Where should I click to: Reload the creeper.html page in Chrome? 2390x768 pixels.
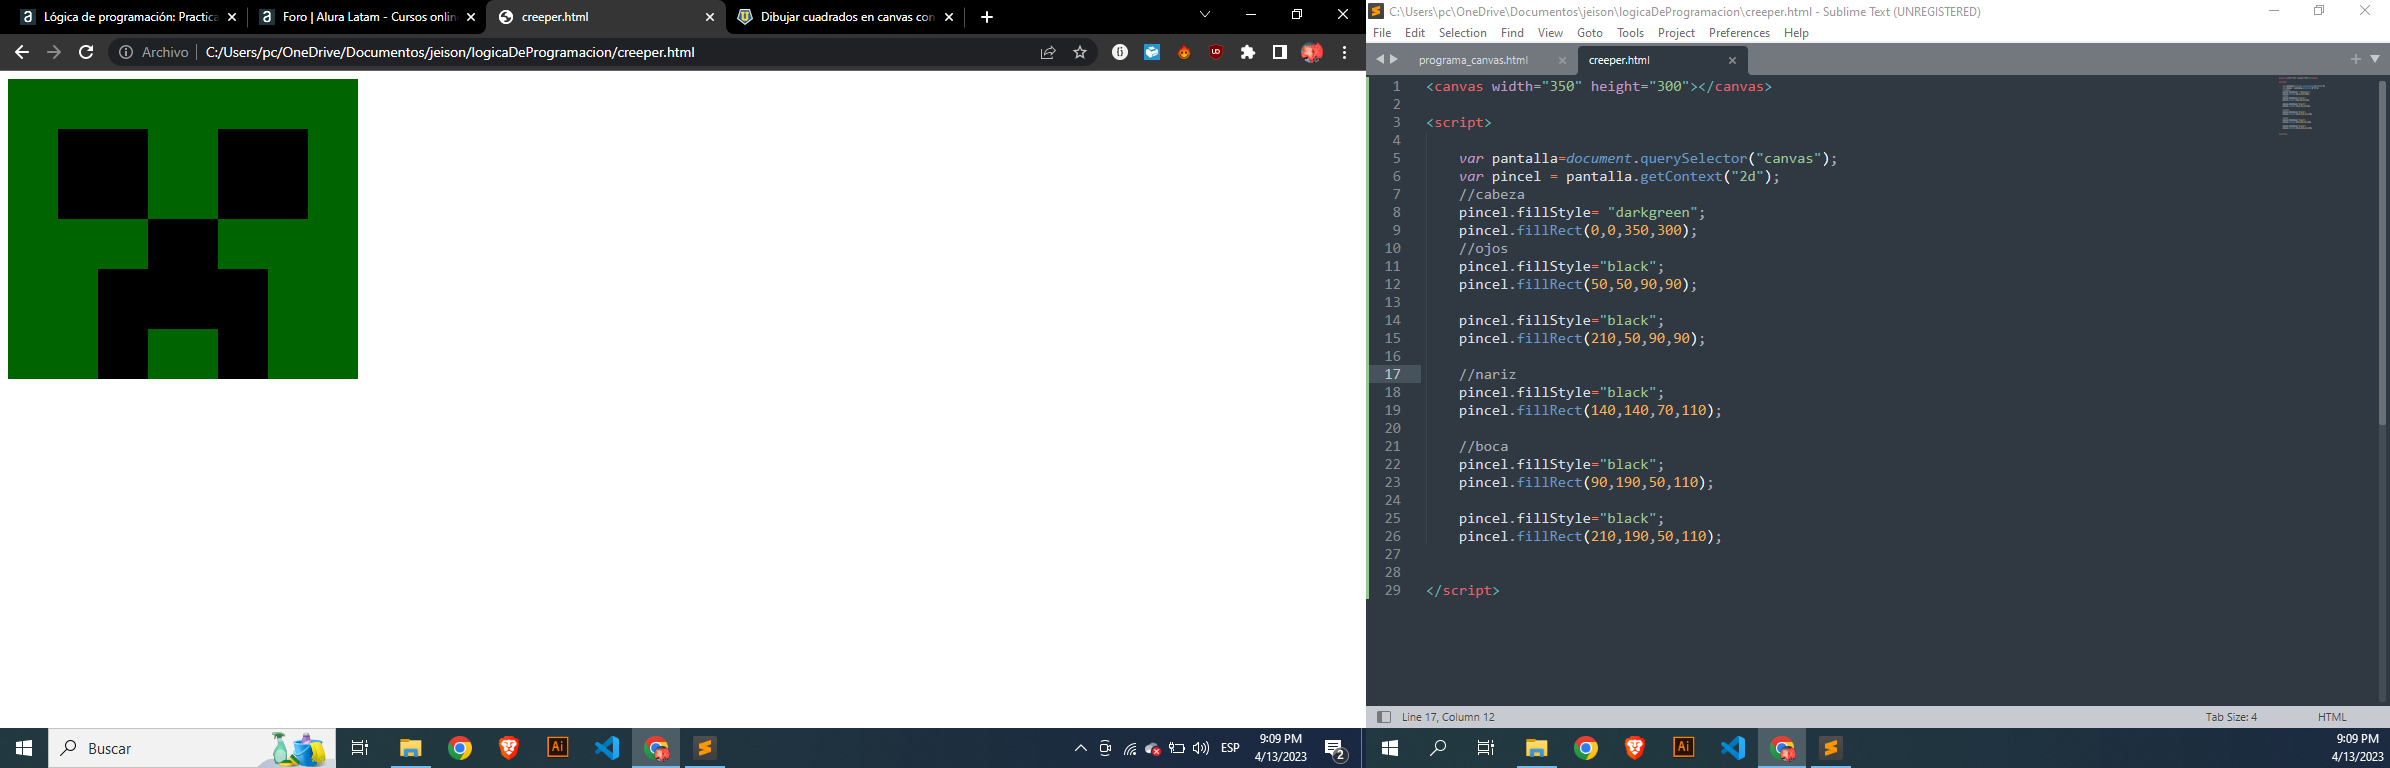[86, 52]
